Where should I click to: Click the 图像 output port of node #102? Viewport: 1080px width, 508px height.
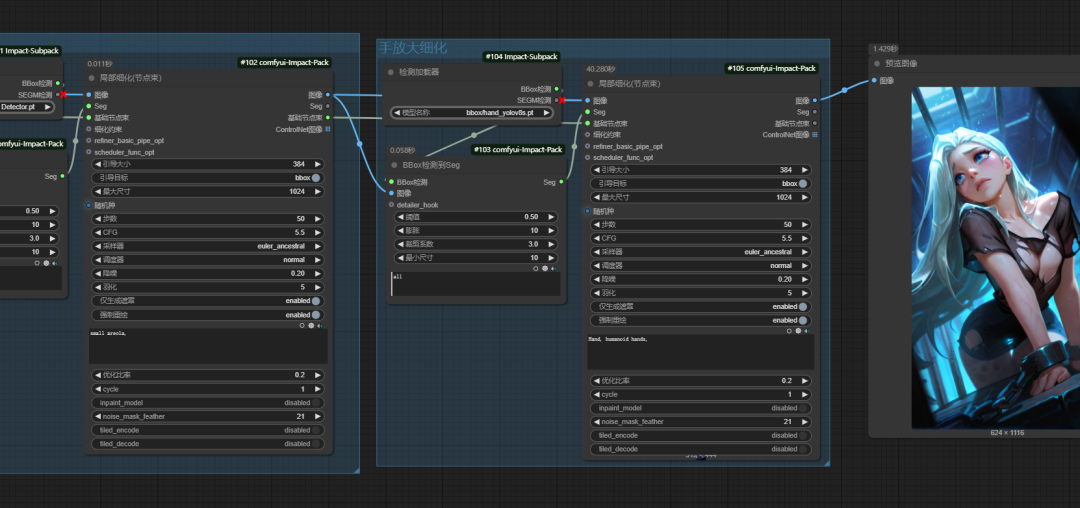pyautogui.click(x=327, y=94)
